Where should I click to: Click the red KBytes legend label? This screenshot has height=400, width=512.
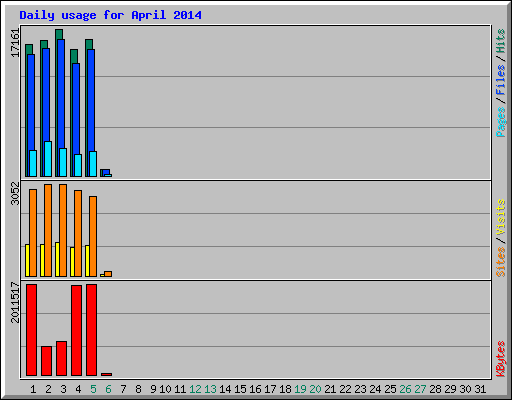501,359
